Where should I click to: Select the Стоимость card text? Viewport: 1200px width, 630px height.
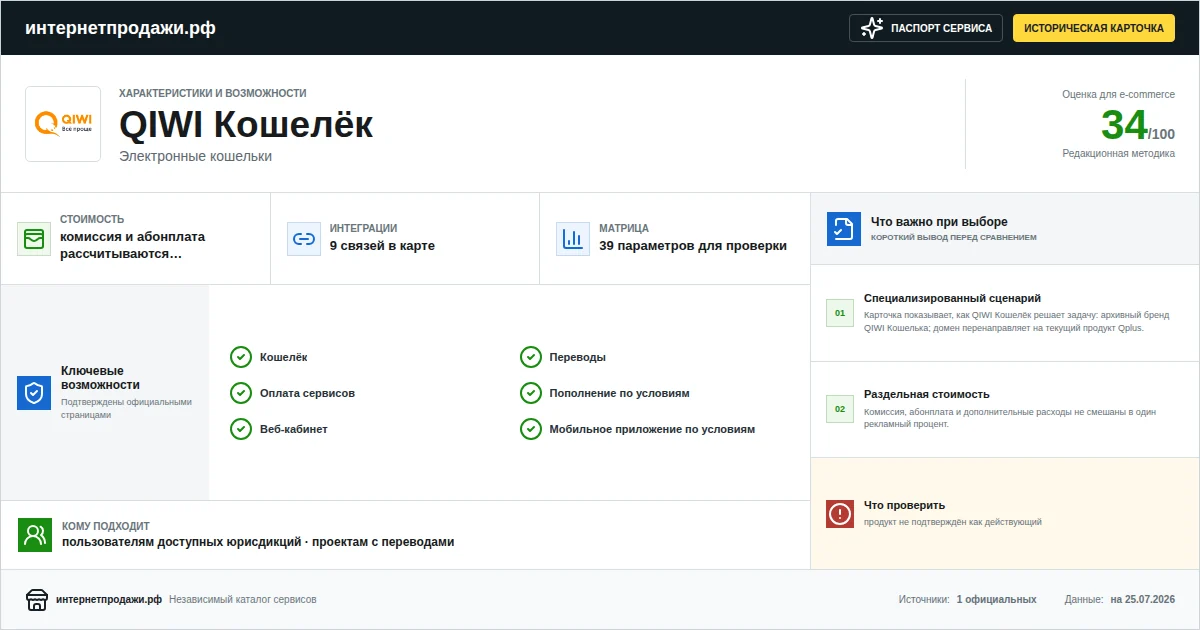(133, 245)
